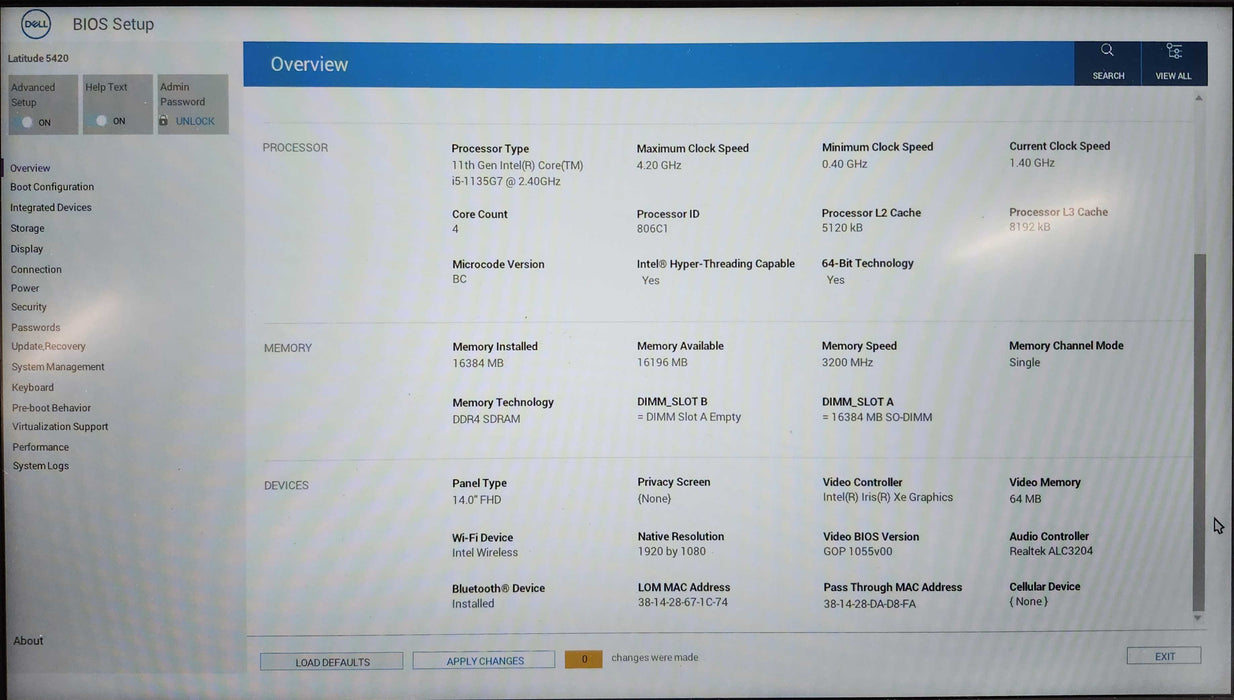Open the Display settings

click(x=26, y=248)
